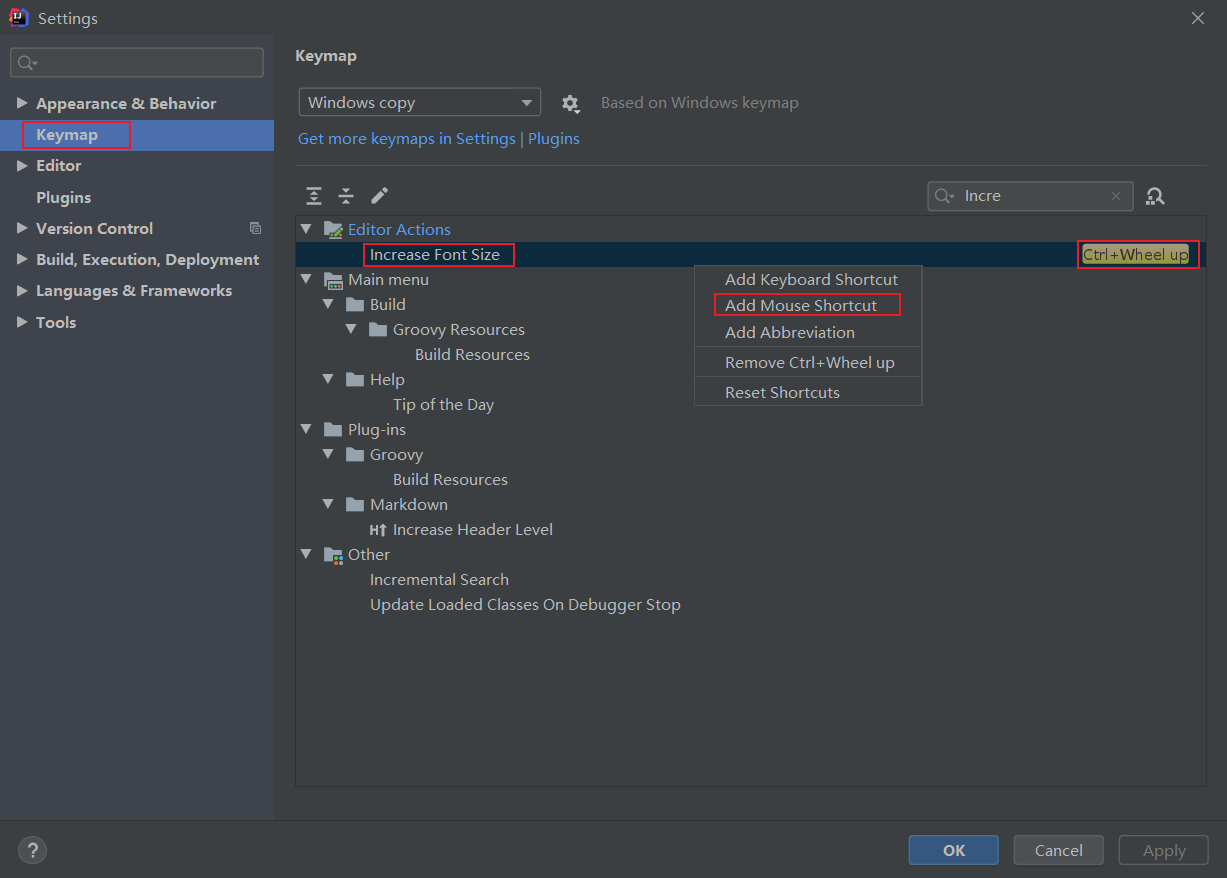The image size is (1227, 878).
Task: Collapse the Plug-ins tree node
Action: point(306,430)
